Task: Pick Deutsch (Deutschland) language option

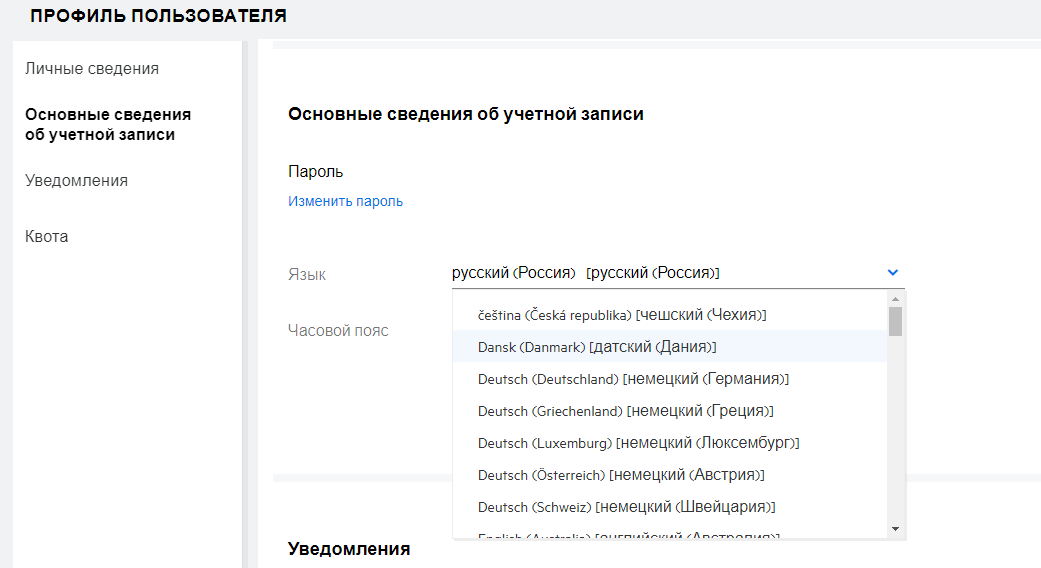Action: pos(634,379)
